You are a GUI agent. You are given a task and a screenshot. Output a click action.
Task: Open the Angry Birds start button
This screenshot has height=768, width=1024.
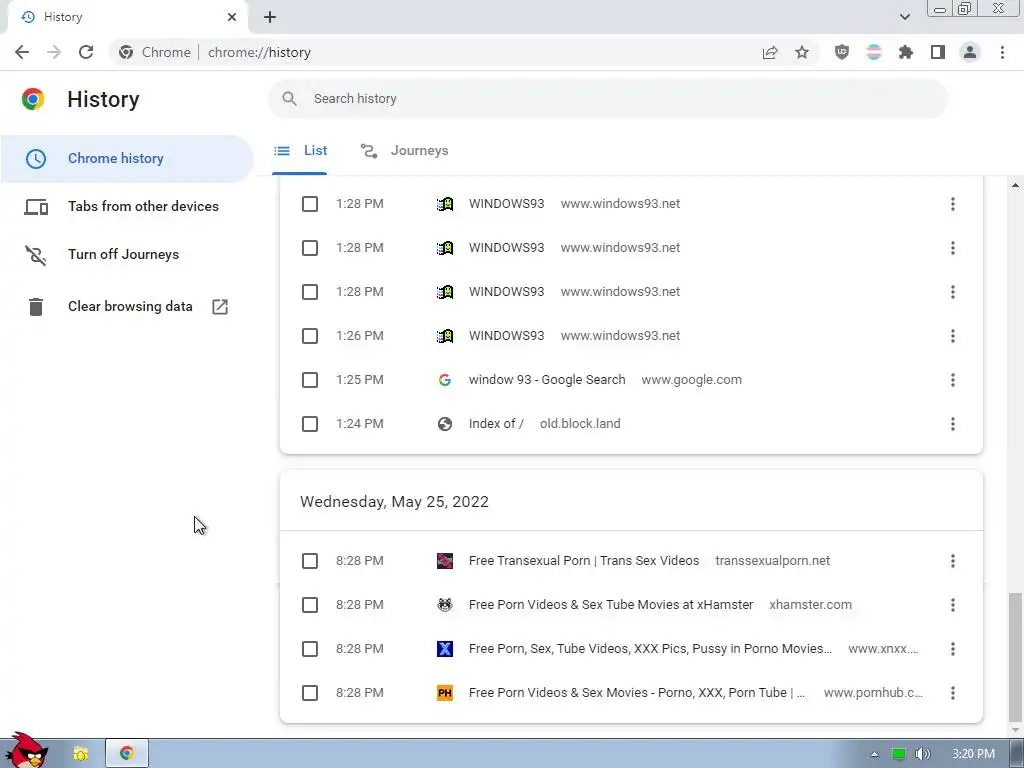26,751
